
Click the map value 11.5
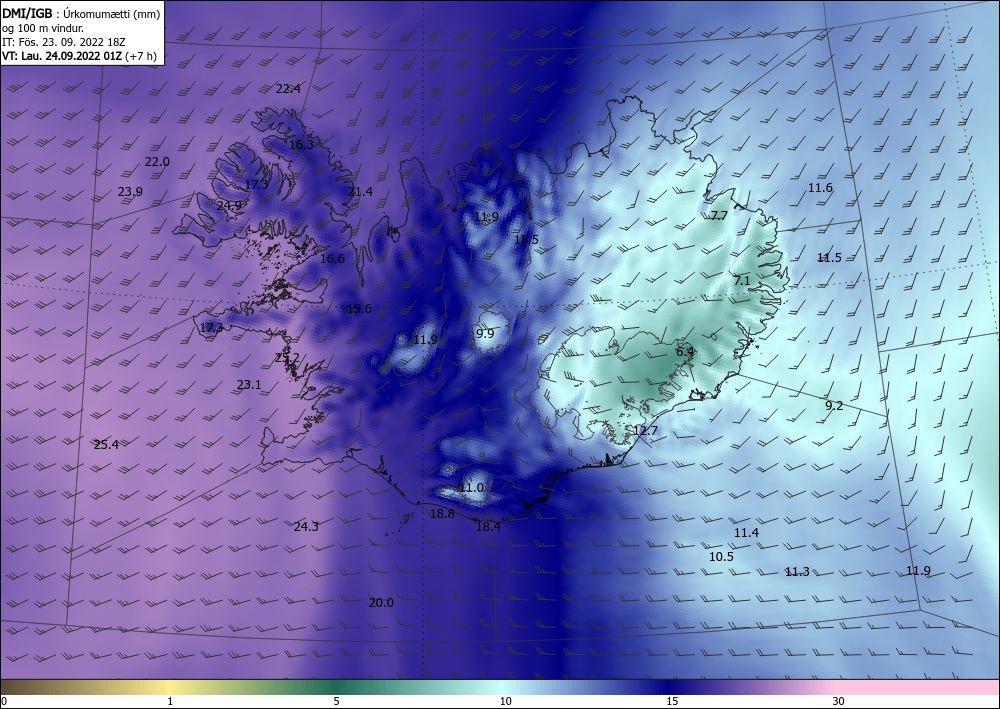[829, 258]
